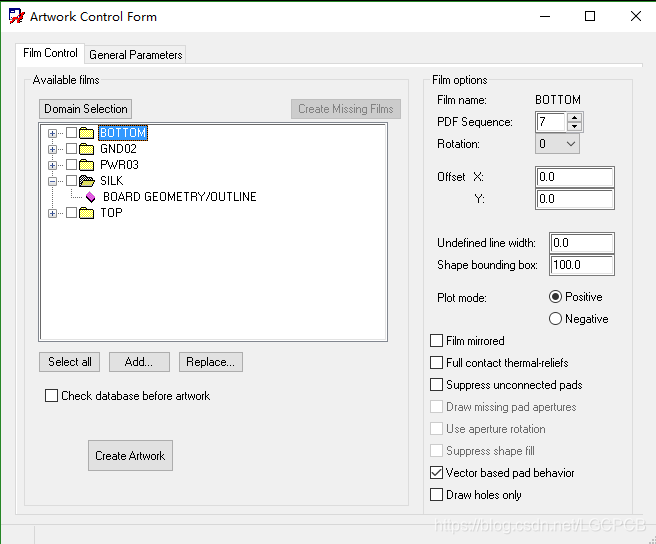The image size is (656, 544).
Task: Check the GND02 film checkbox
Action: (x=72, y=149)
